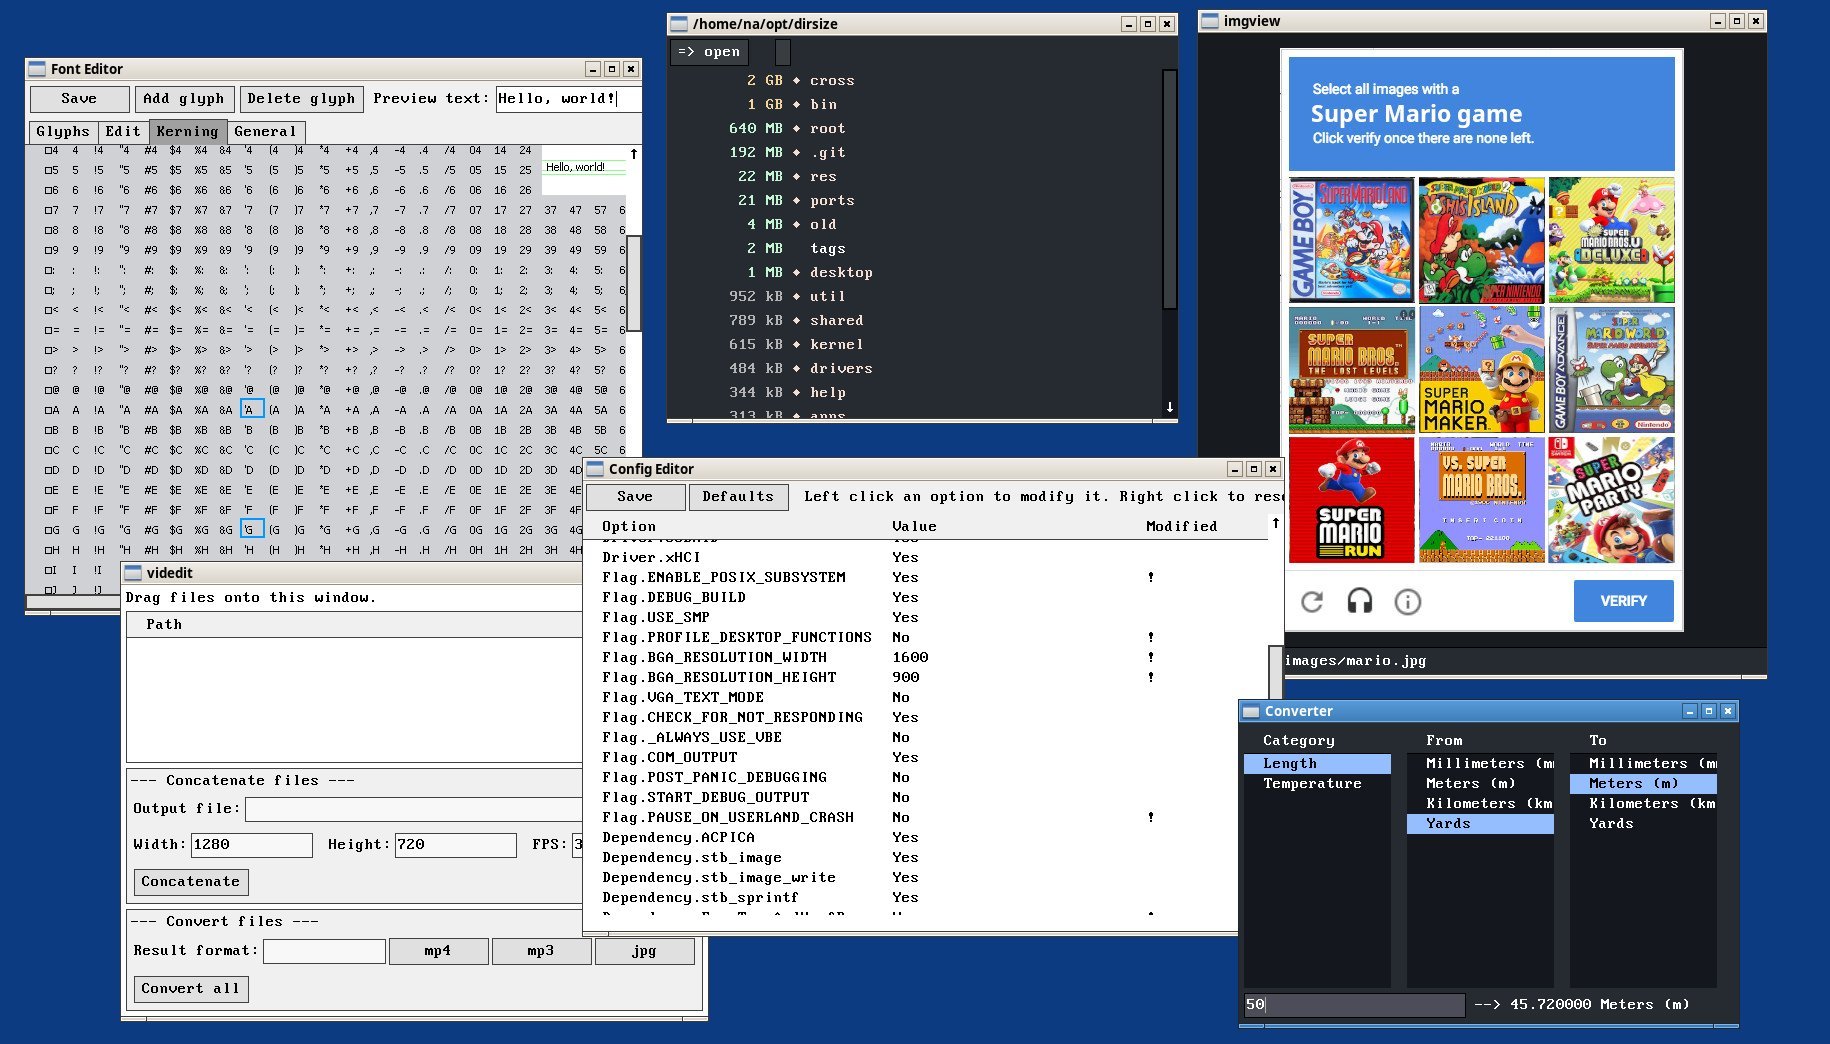Toggle Dependency.ACPICA option

925,837
